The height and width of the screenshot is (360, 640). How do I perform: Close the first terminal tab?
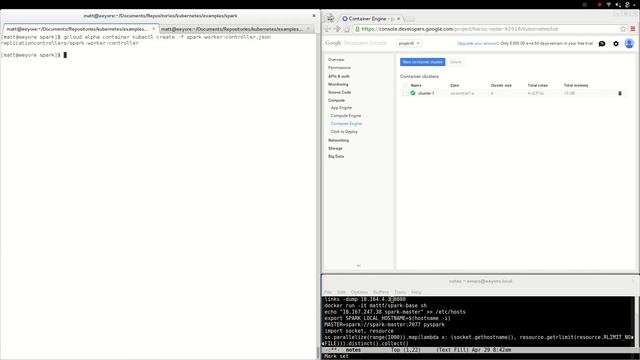(153, 29)
